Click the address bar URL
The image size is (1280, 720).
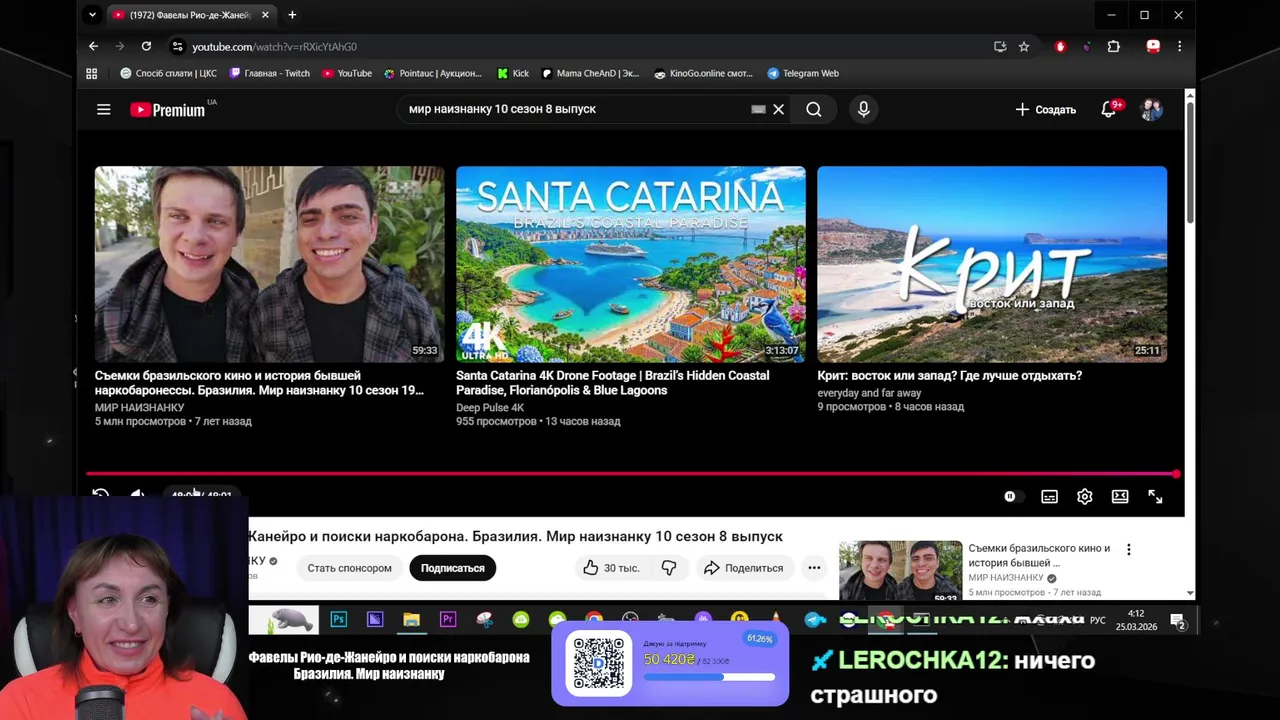[x=274, y=47]
